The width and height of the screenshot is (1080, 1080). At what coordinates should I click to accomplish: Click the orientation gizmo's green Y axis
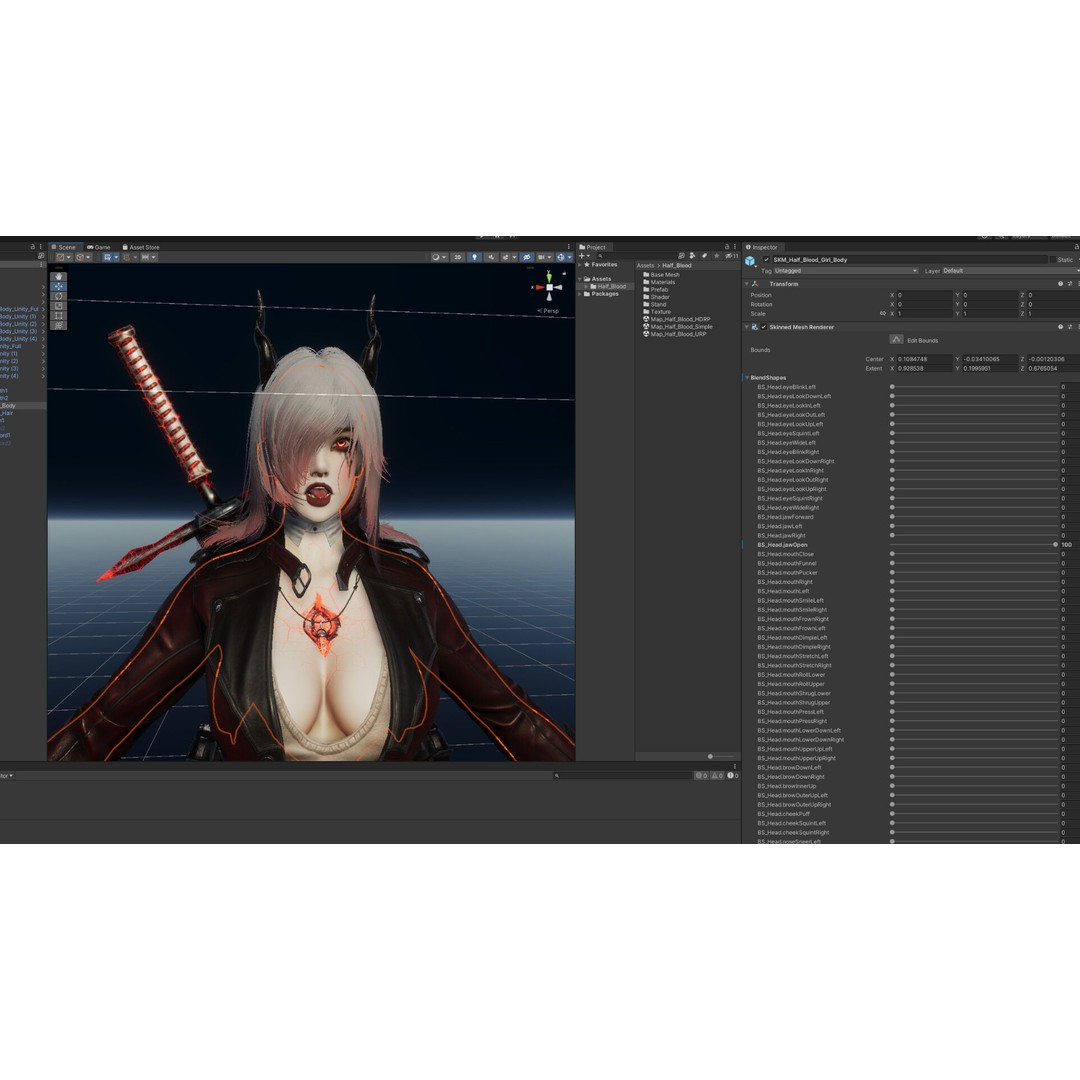[x=549, y=277]
